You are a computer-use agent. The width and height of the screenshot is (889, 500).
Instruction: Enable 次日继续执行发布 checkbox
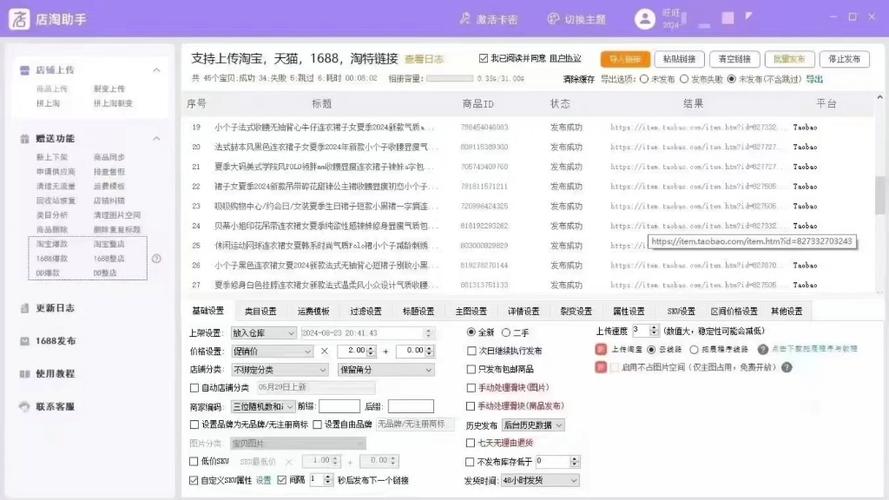pos(471,351)
